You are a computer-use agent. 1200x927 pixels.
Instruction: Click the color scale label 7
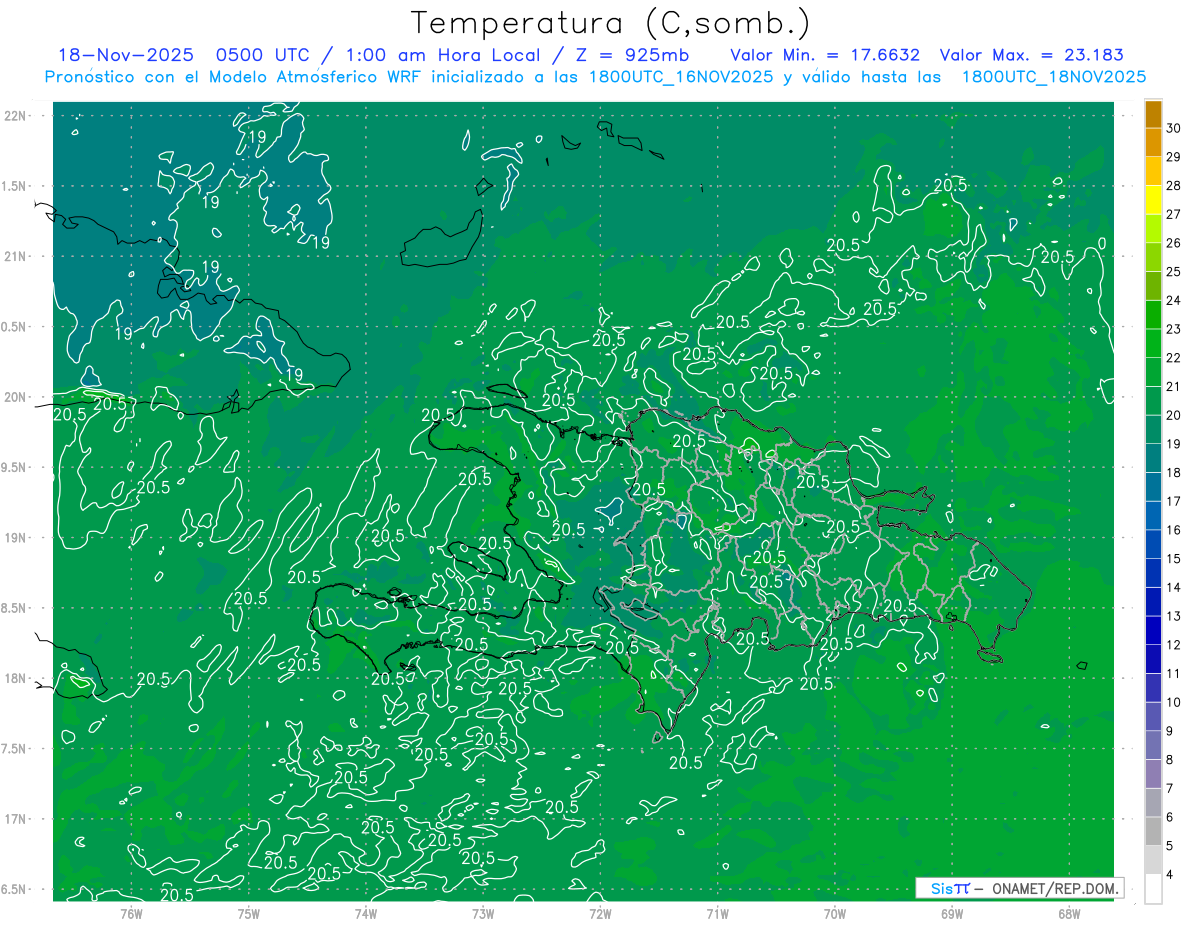(x=1171, y=789)
